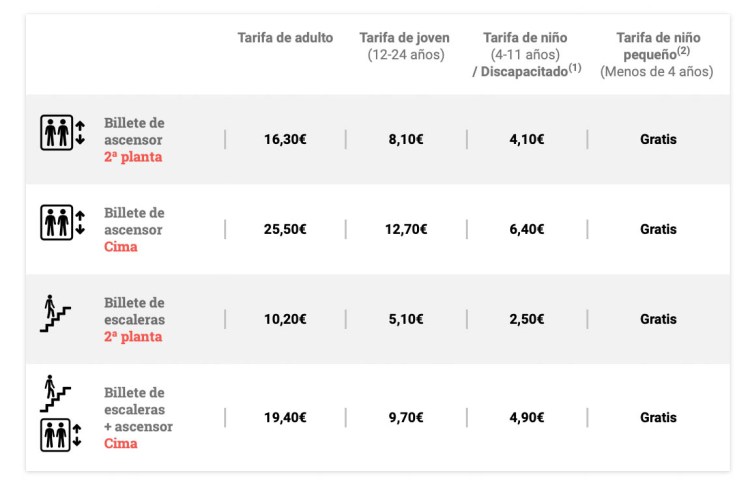750x488 pixels.
Task: Select the red '2ª planta' elevator ticket label
Action: tap(133, 157)
